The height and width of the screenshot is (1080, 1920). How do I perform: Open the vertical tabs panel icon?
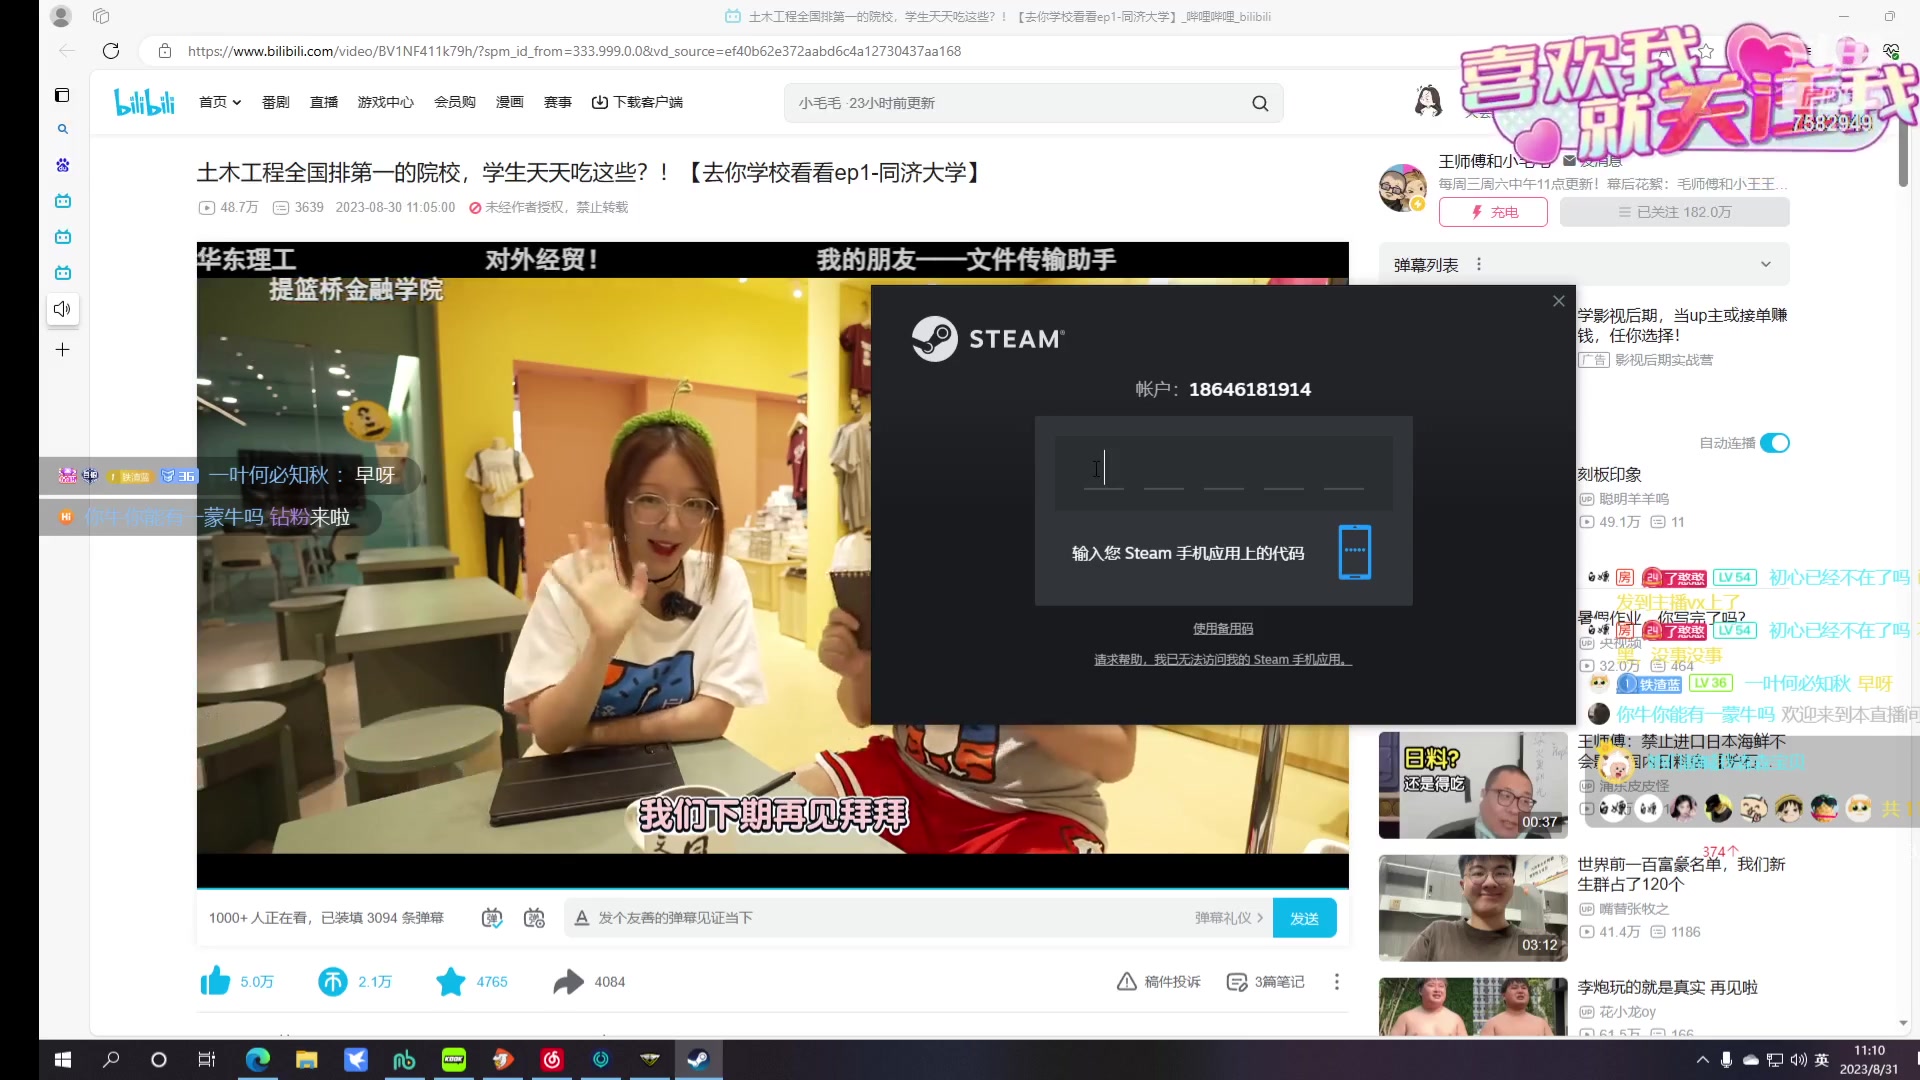pyautogui.click(x=62, y=95)
